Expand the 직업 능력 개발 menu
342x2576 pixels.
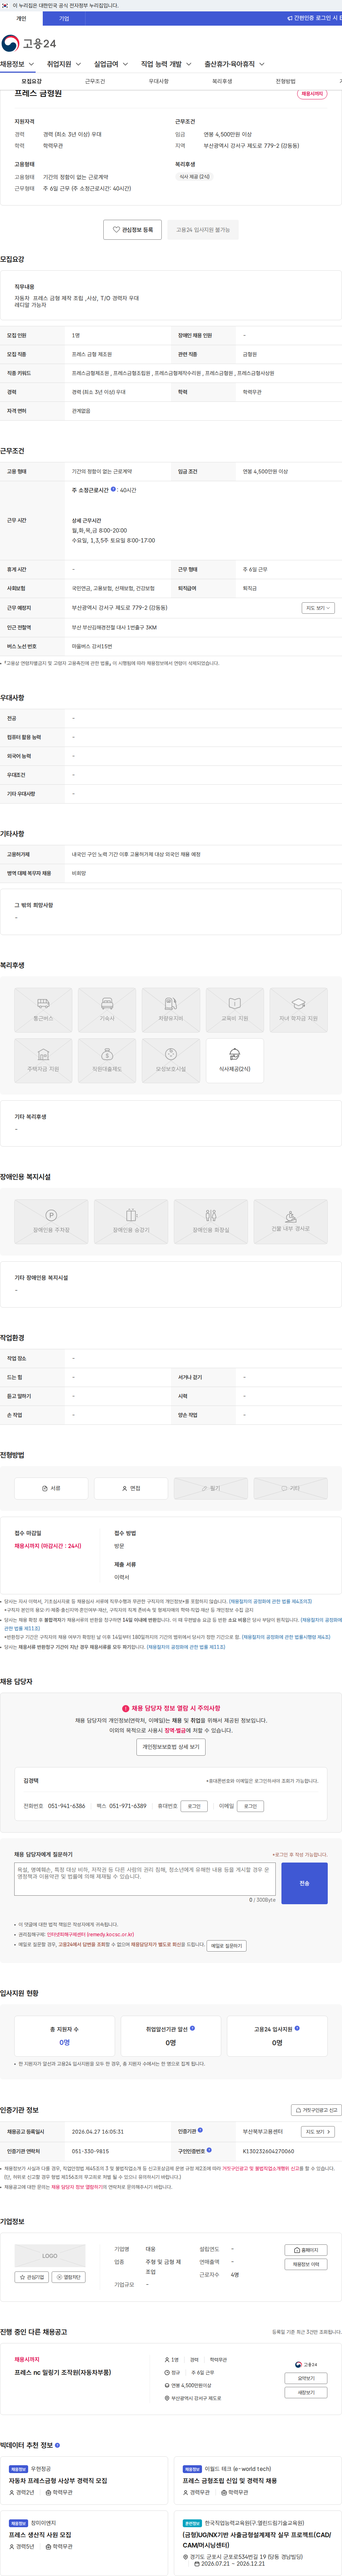(166, 64)
